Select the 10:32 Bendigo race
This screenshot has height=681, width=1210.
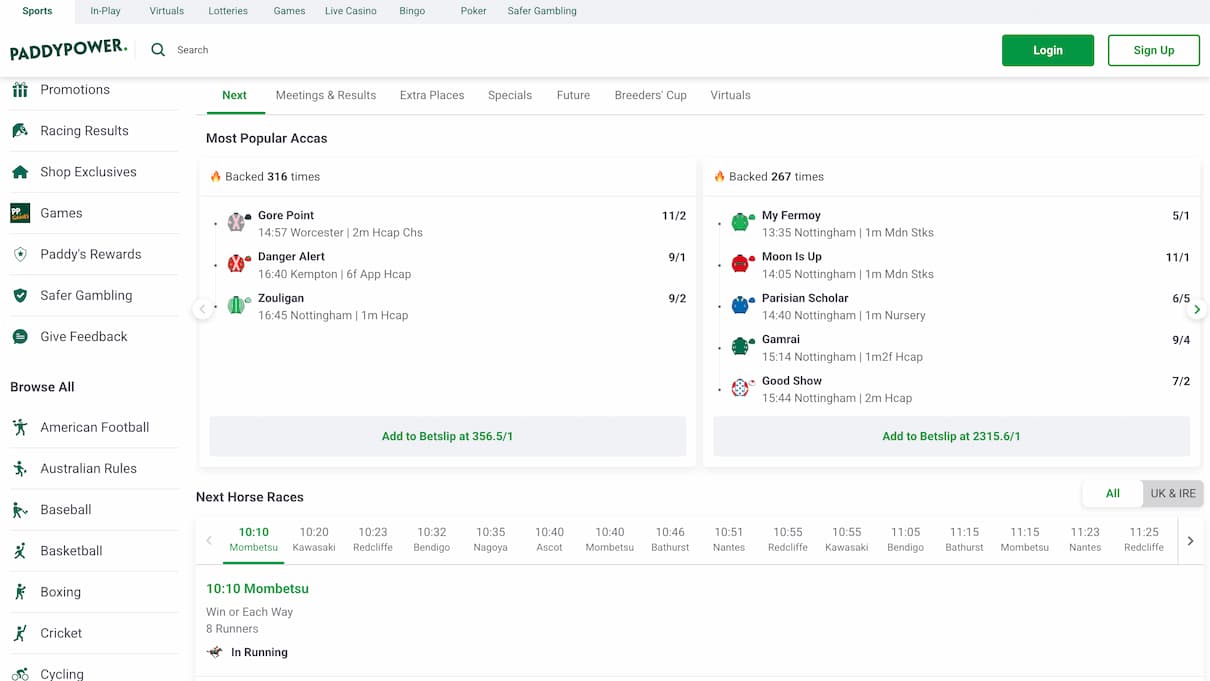[432, 540]
